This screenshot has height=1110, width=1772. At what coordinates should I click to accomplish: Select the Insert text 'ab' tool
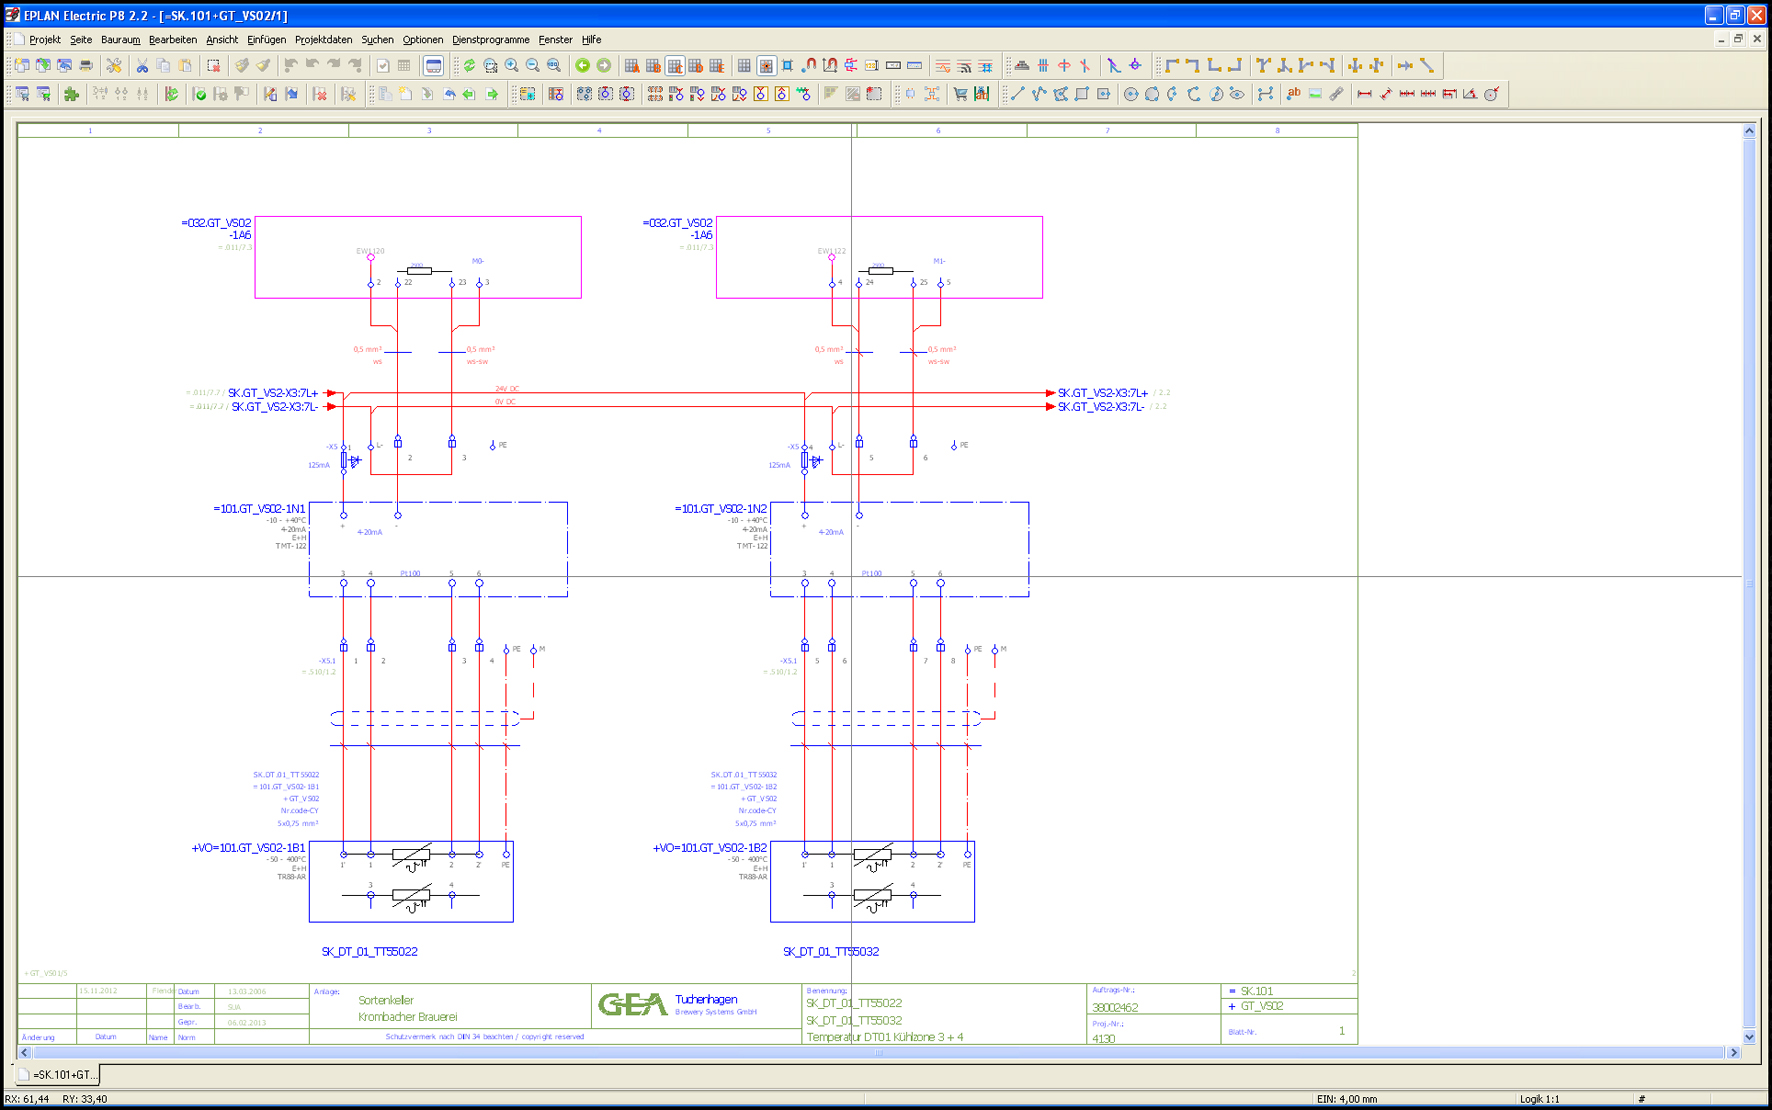point(1293,94)
